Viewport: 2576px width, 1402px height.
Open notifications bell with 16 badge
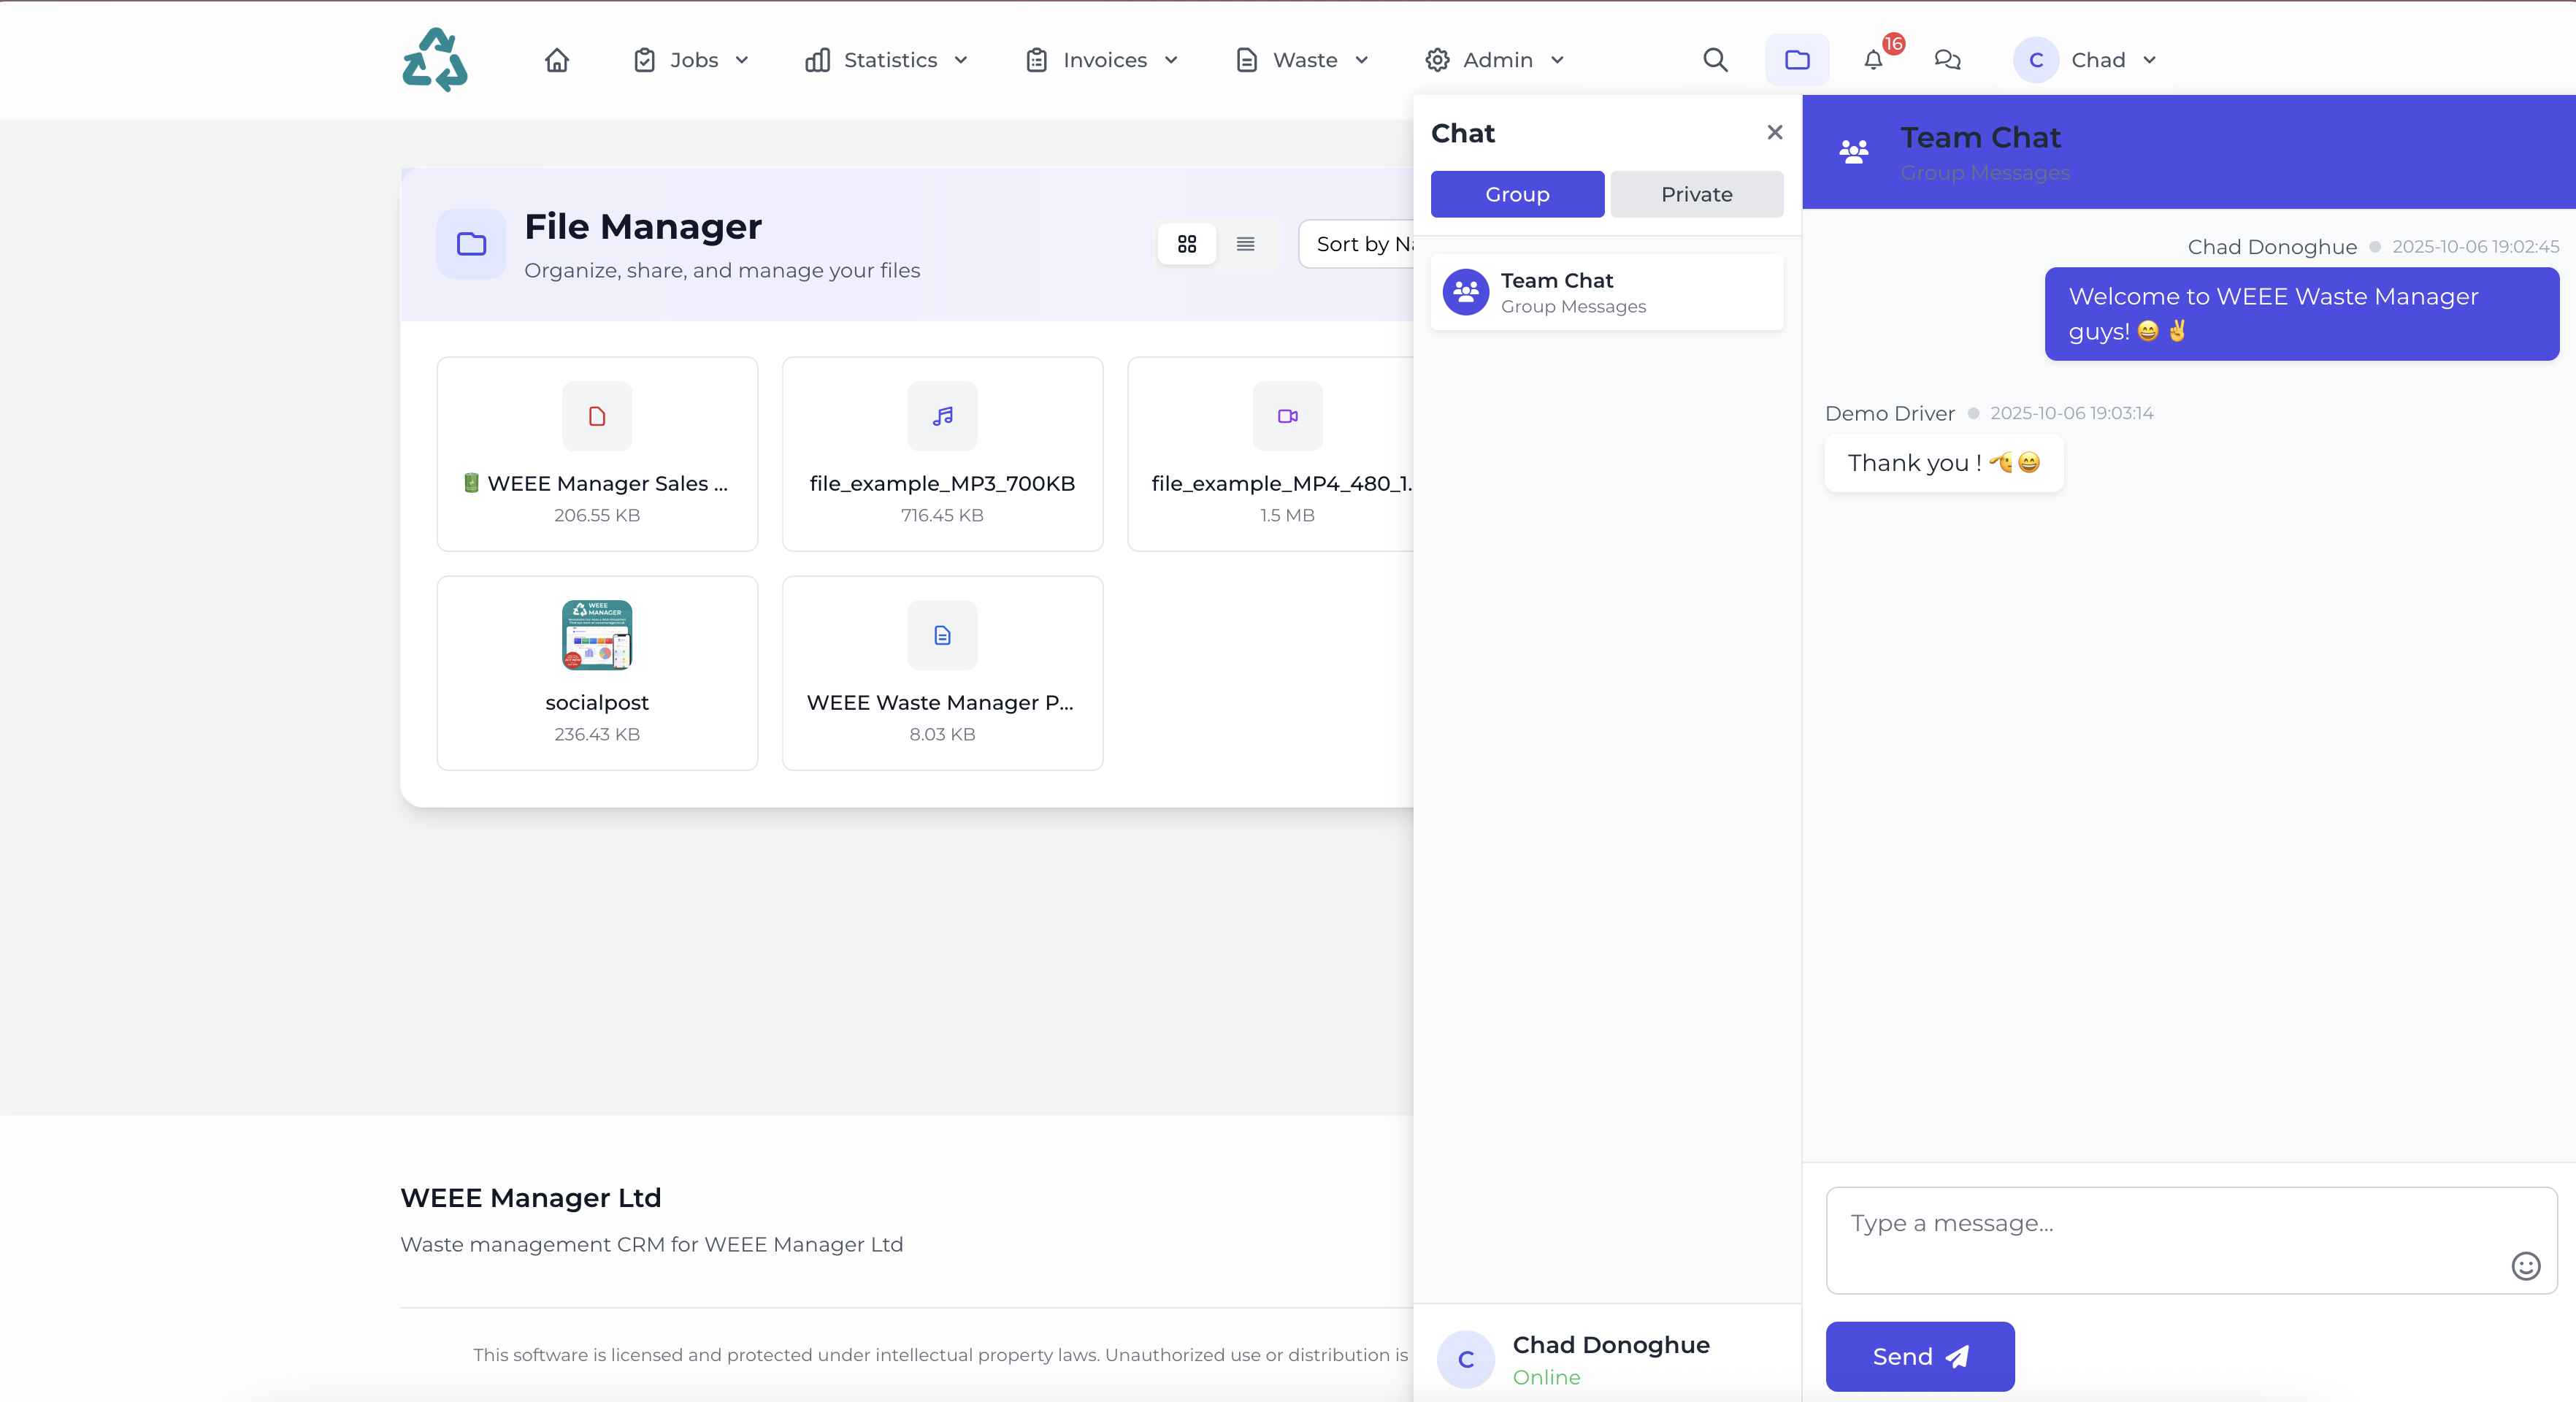coord(1874,60)
